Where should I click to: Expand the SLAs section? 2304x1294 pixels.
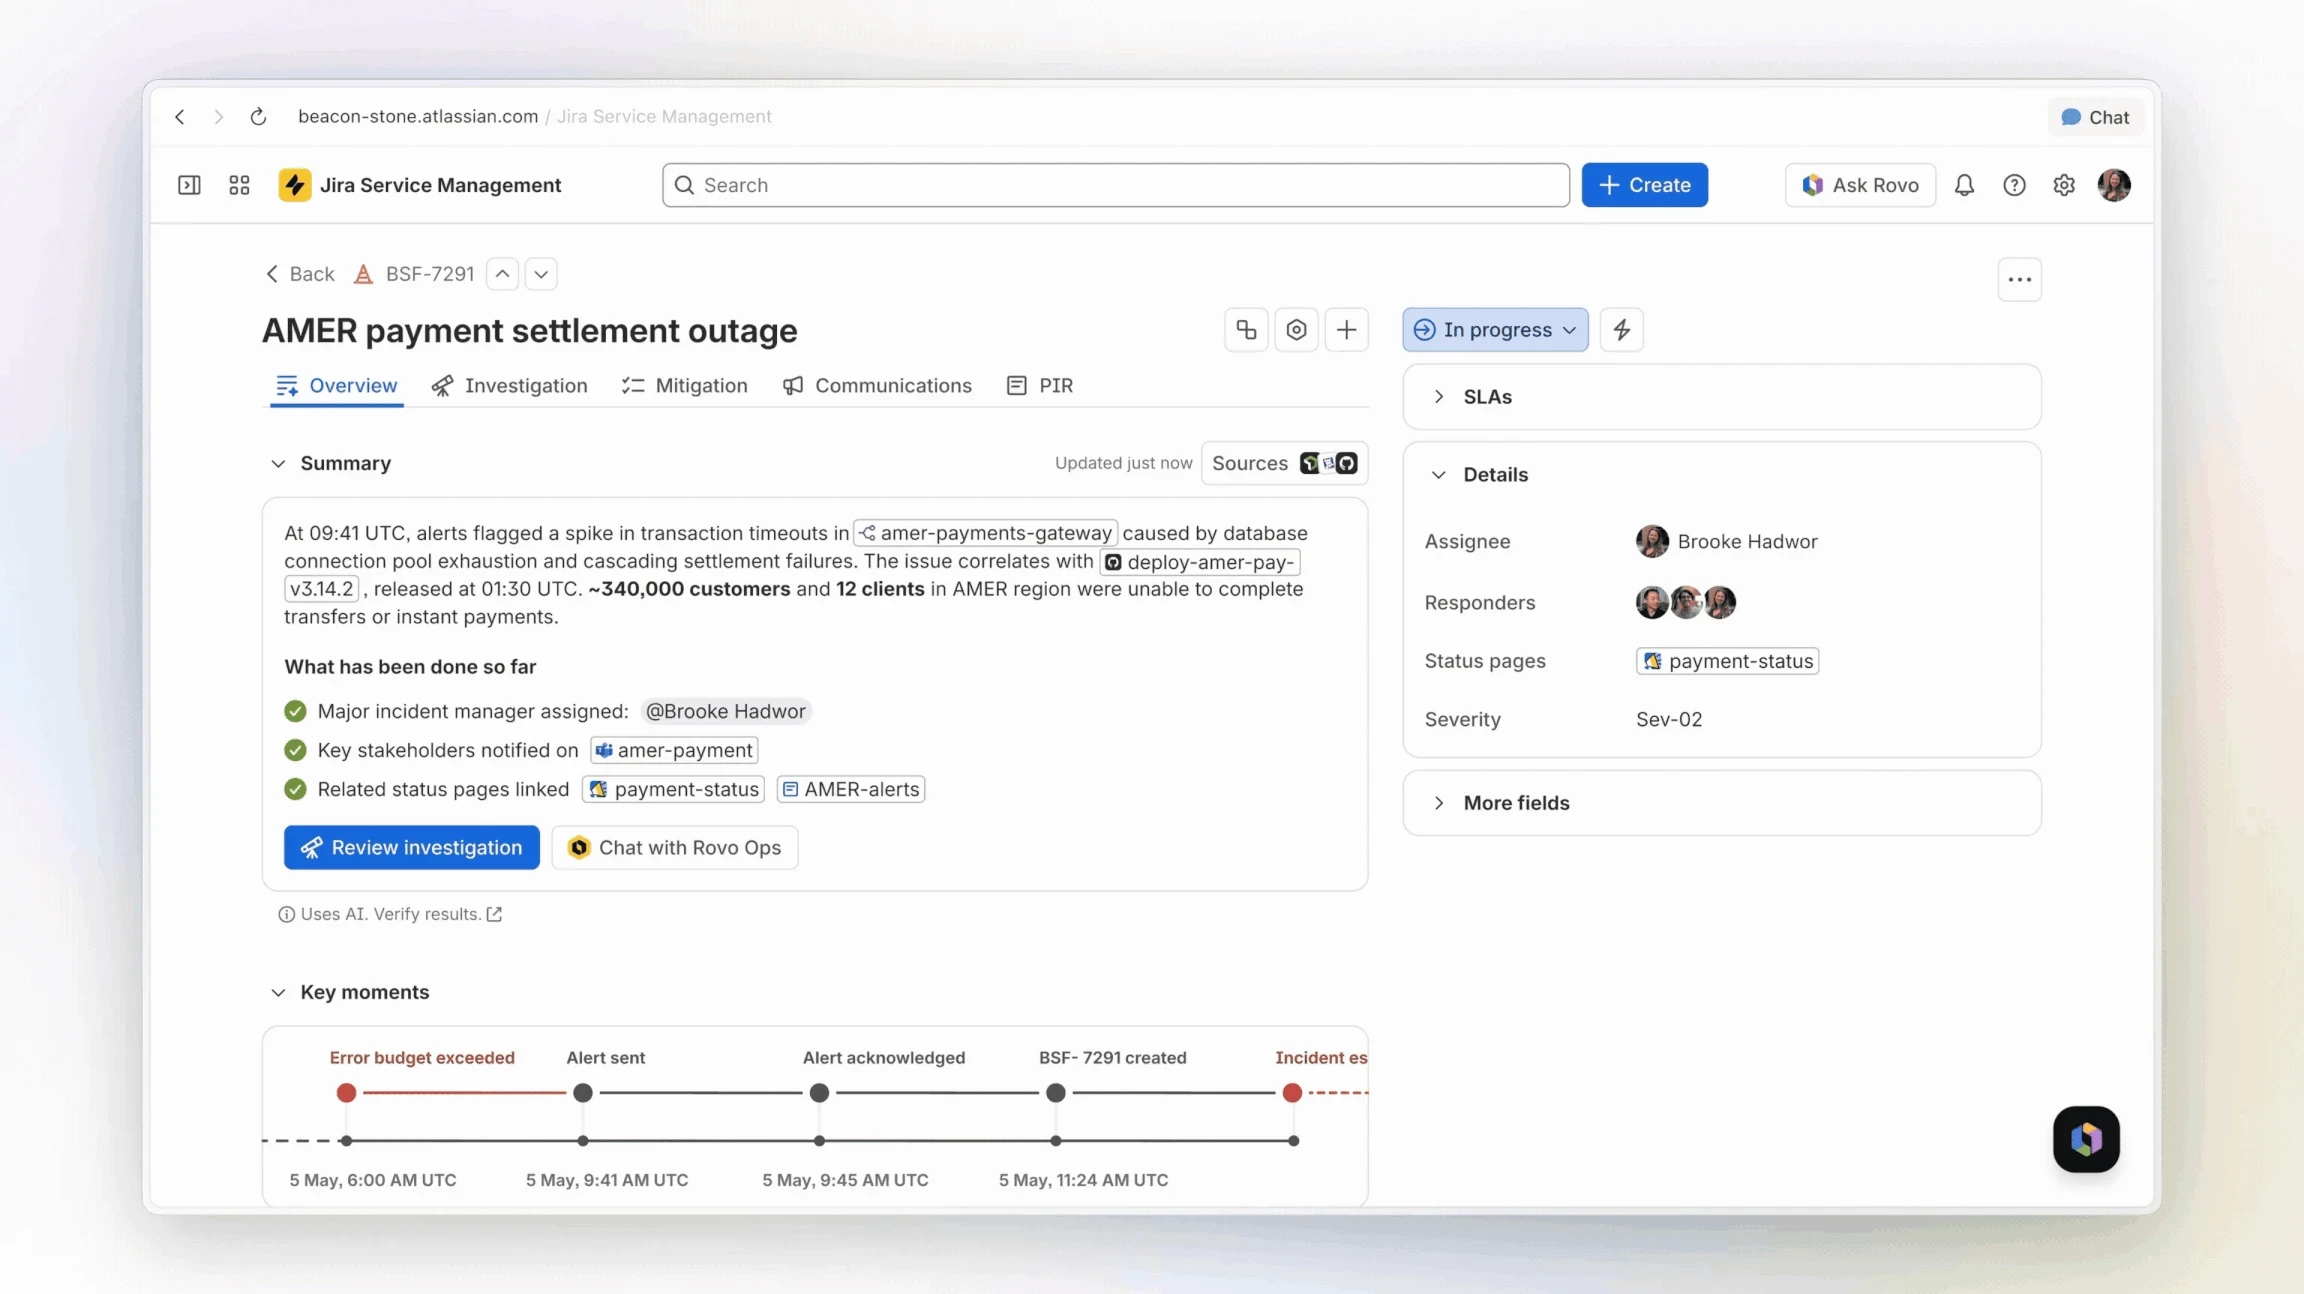1721,397
